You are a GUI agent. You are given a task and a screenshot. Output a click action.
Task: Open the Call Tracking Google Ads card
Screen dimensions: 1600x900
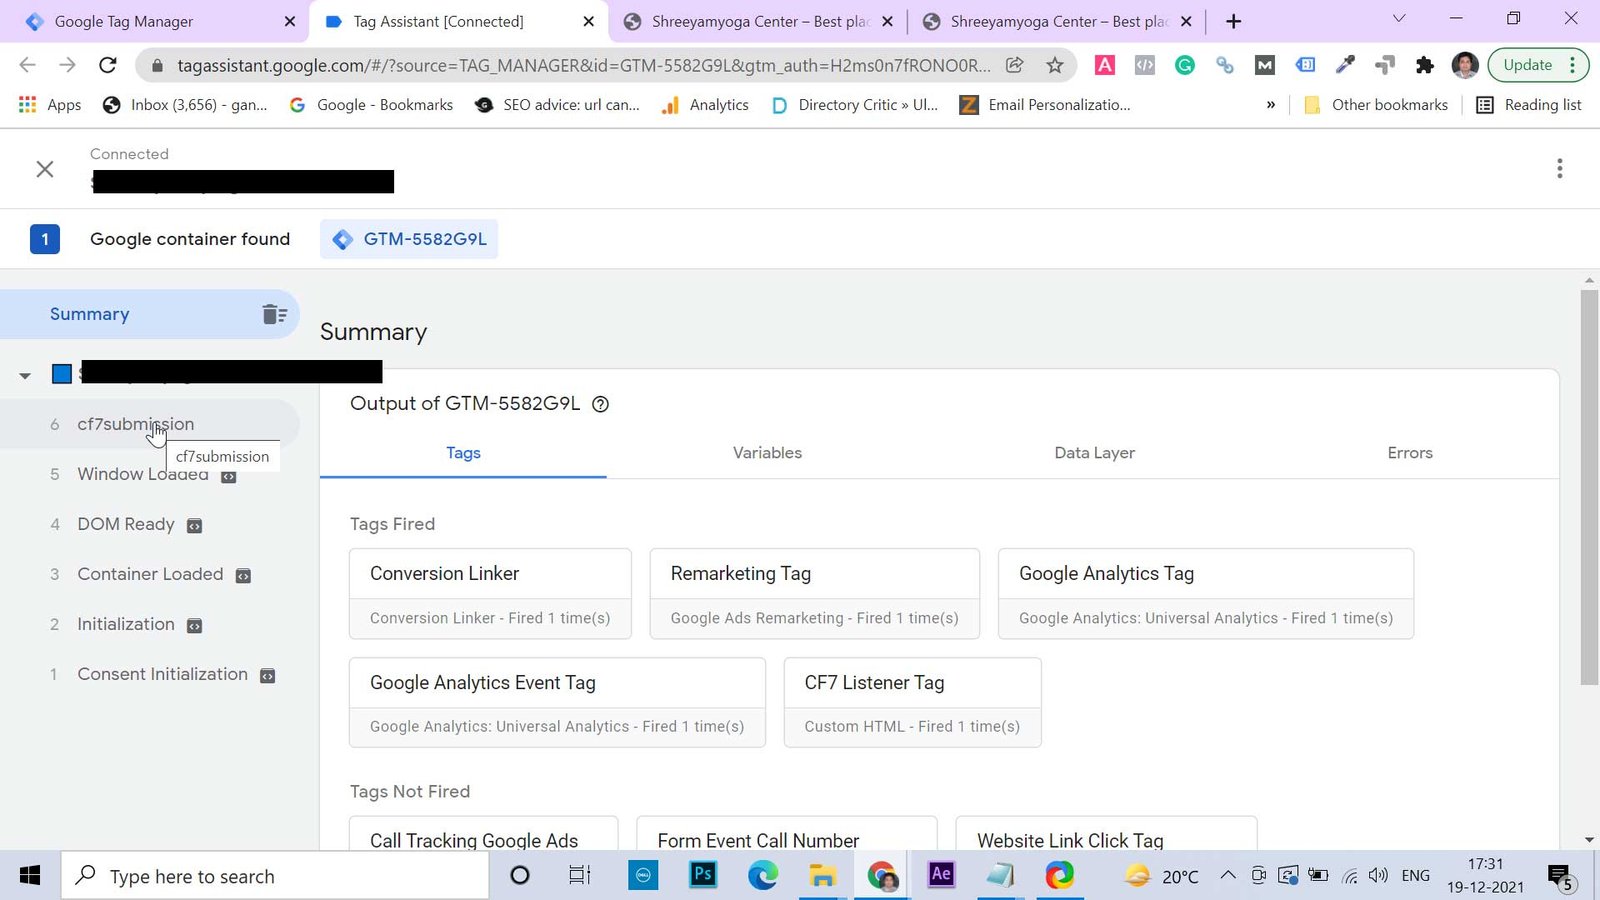[483, 834]
